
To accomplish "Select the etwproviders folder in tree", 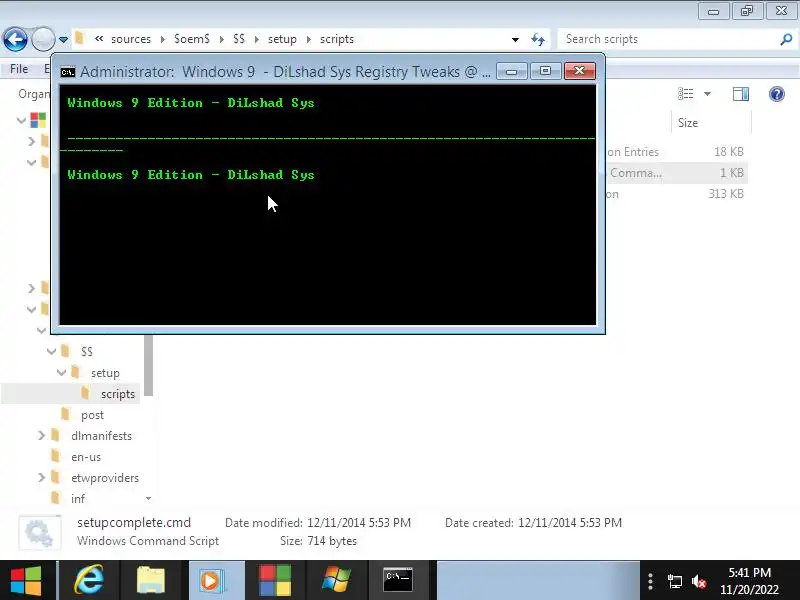I will click(x=105, y=478).
